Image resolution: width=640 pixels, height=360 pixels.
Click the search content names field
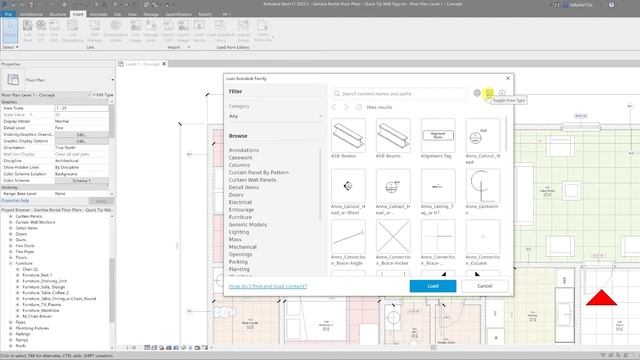pyautogui.click(x=399, y=93)
